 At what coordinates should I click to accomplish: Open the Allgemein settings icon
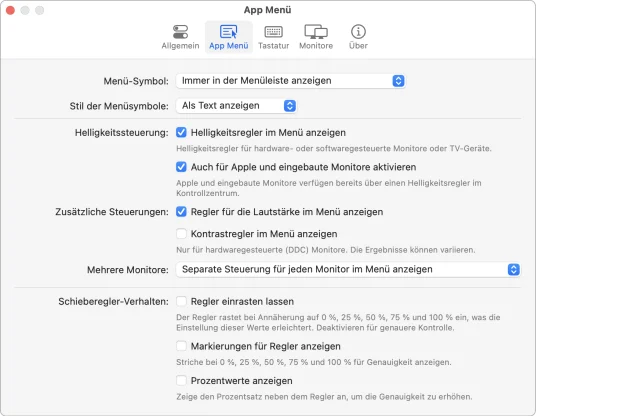point(180,32)
